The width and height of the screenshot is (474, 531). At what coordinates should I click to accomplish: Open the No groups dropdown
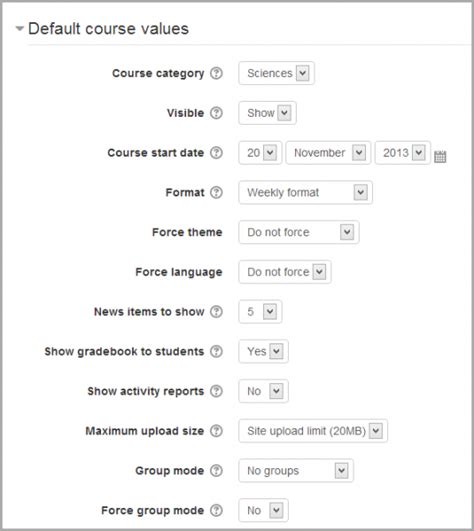[x=296, y=470]
